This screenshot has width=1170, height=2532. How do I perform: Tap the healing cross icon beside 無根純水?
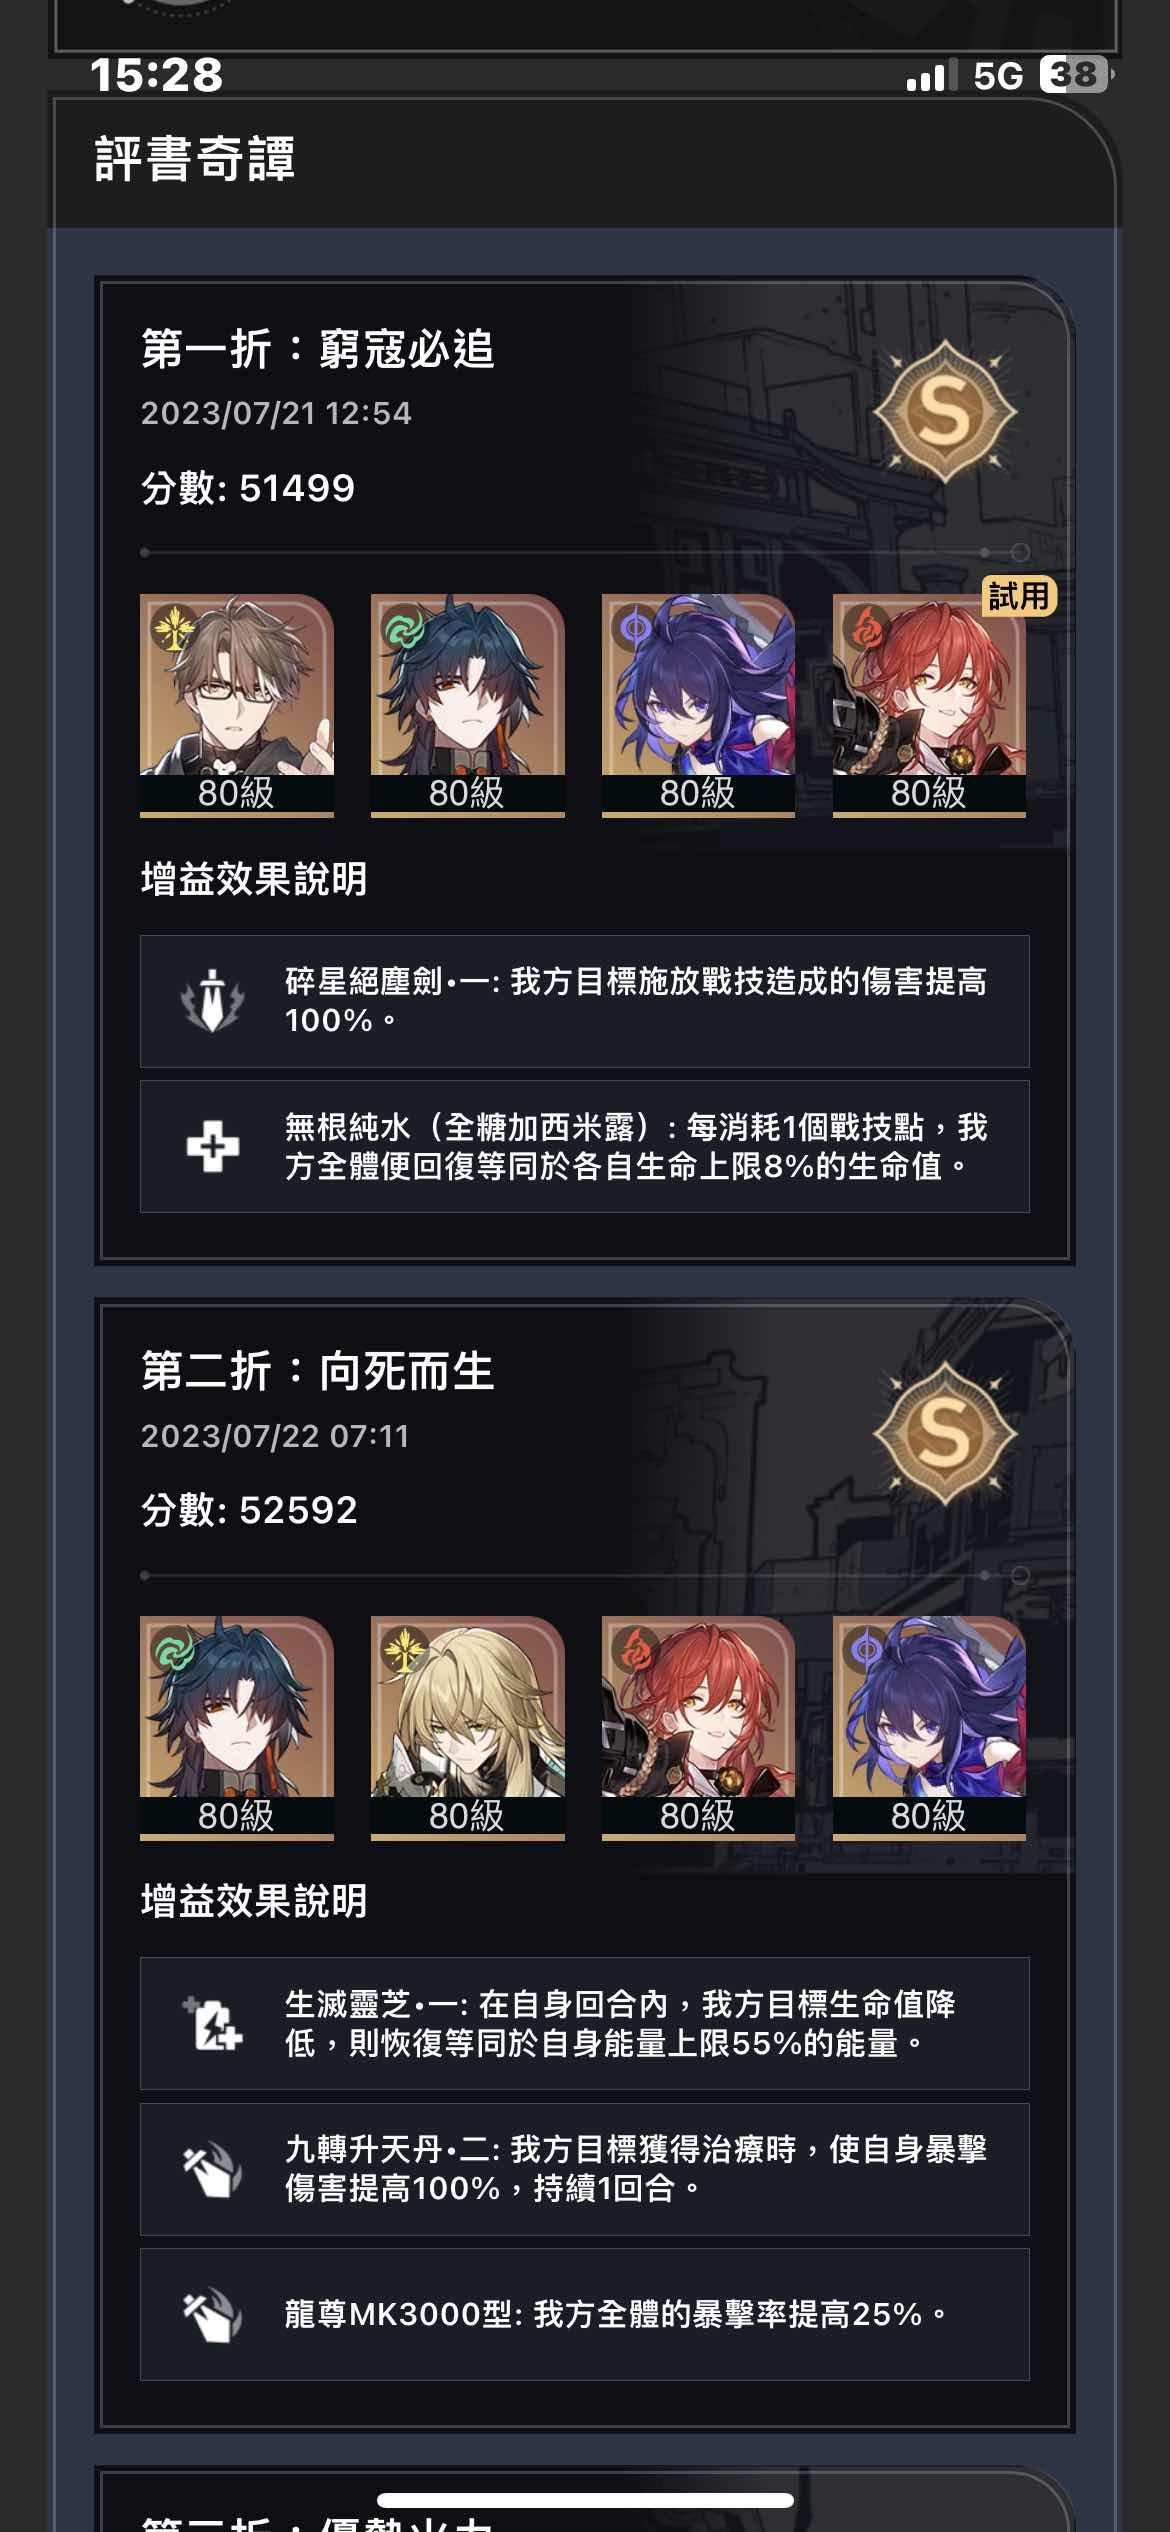click(x=212, y=1146)
